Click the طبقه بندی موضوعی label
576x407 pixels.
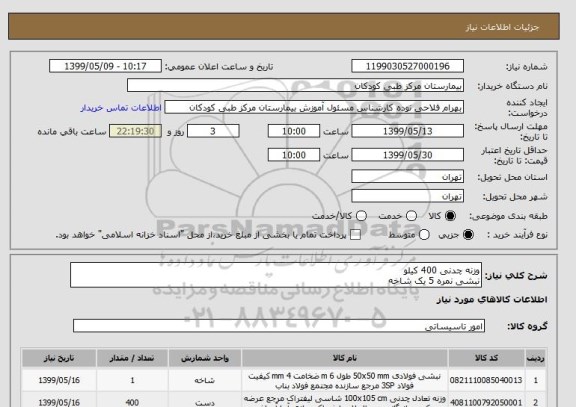pyautogui.click(x=508, y=216)
